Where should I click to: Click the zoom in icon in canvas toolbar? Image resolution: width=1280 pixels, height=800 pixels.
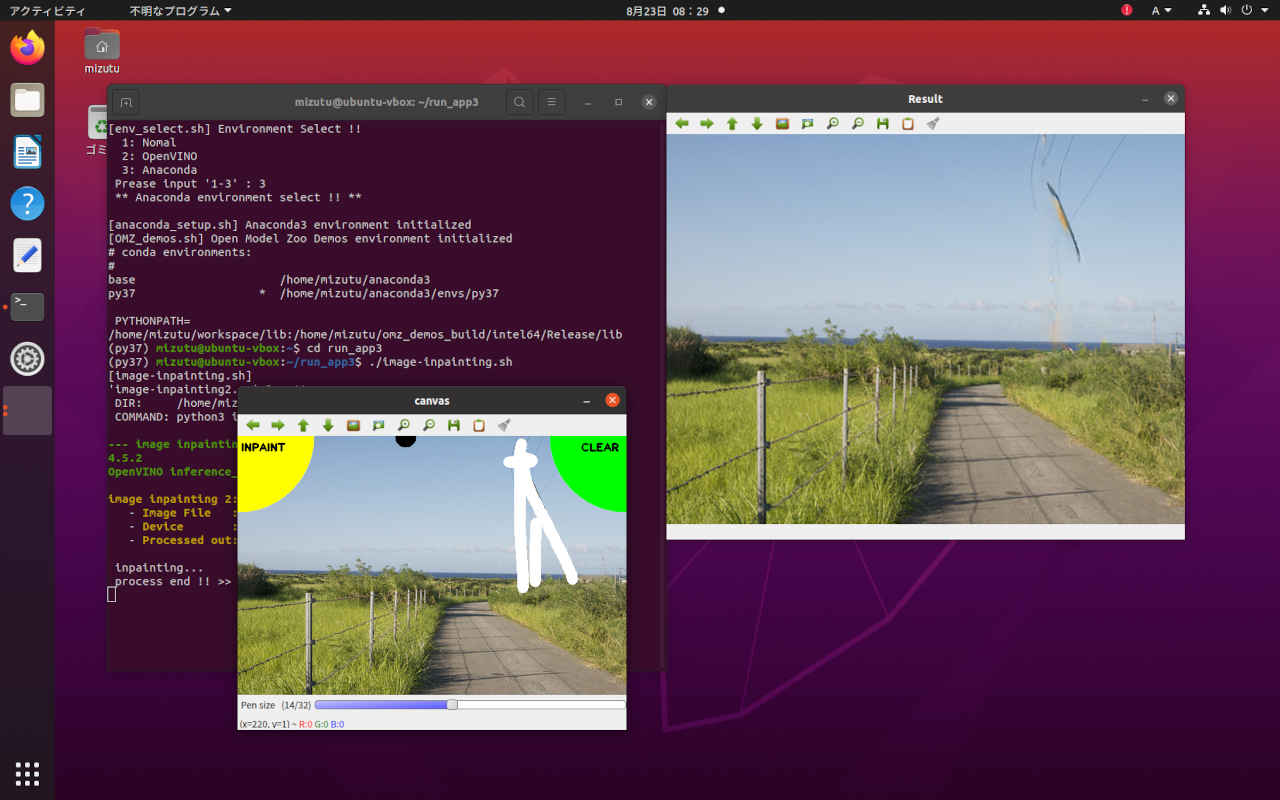tap(404, 425)
